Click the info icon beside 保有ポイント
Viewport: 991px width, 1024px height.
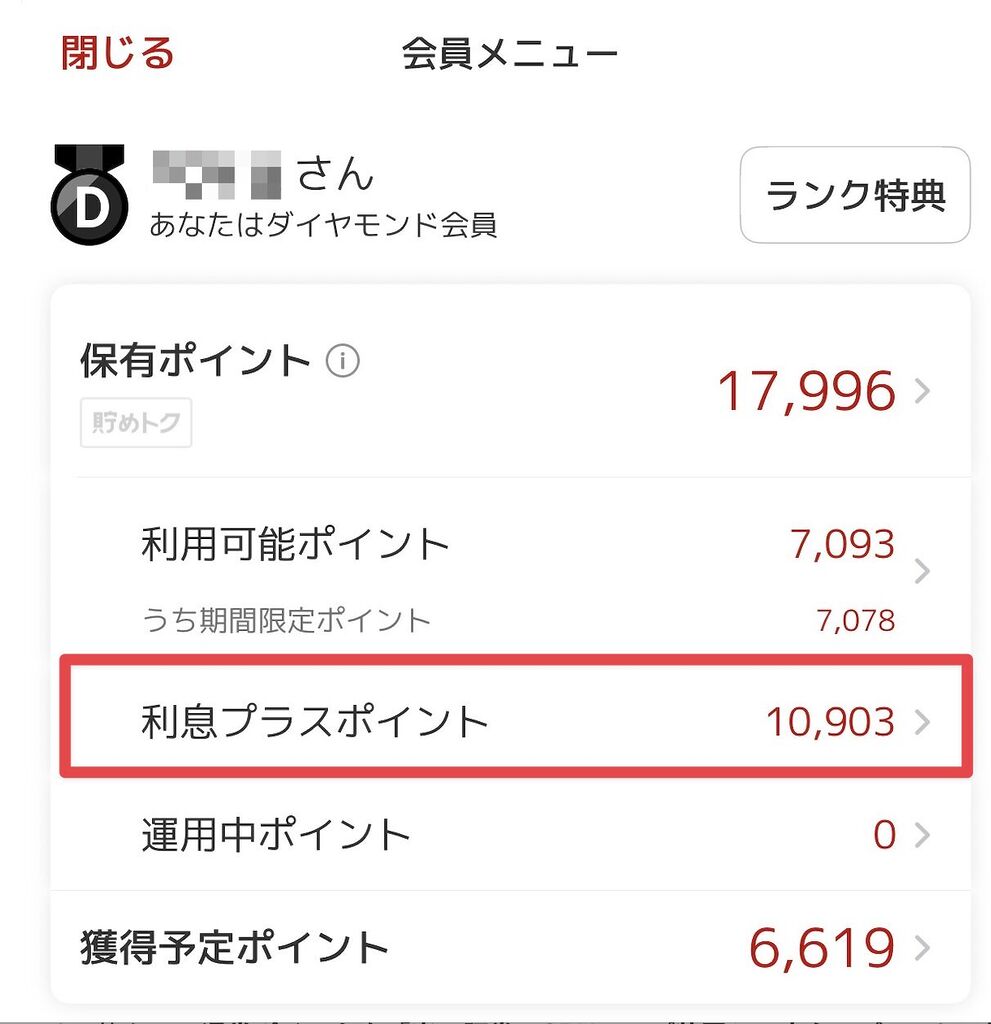(x=343, y=361)
